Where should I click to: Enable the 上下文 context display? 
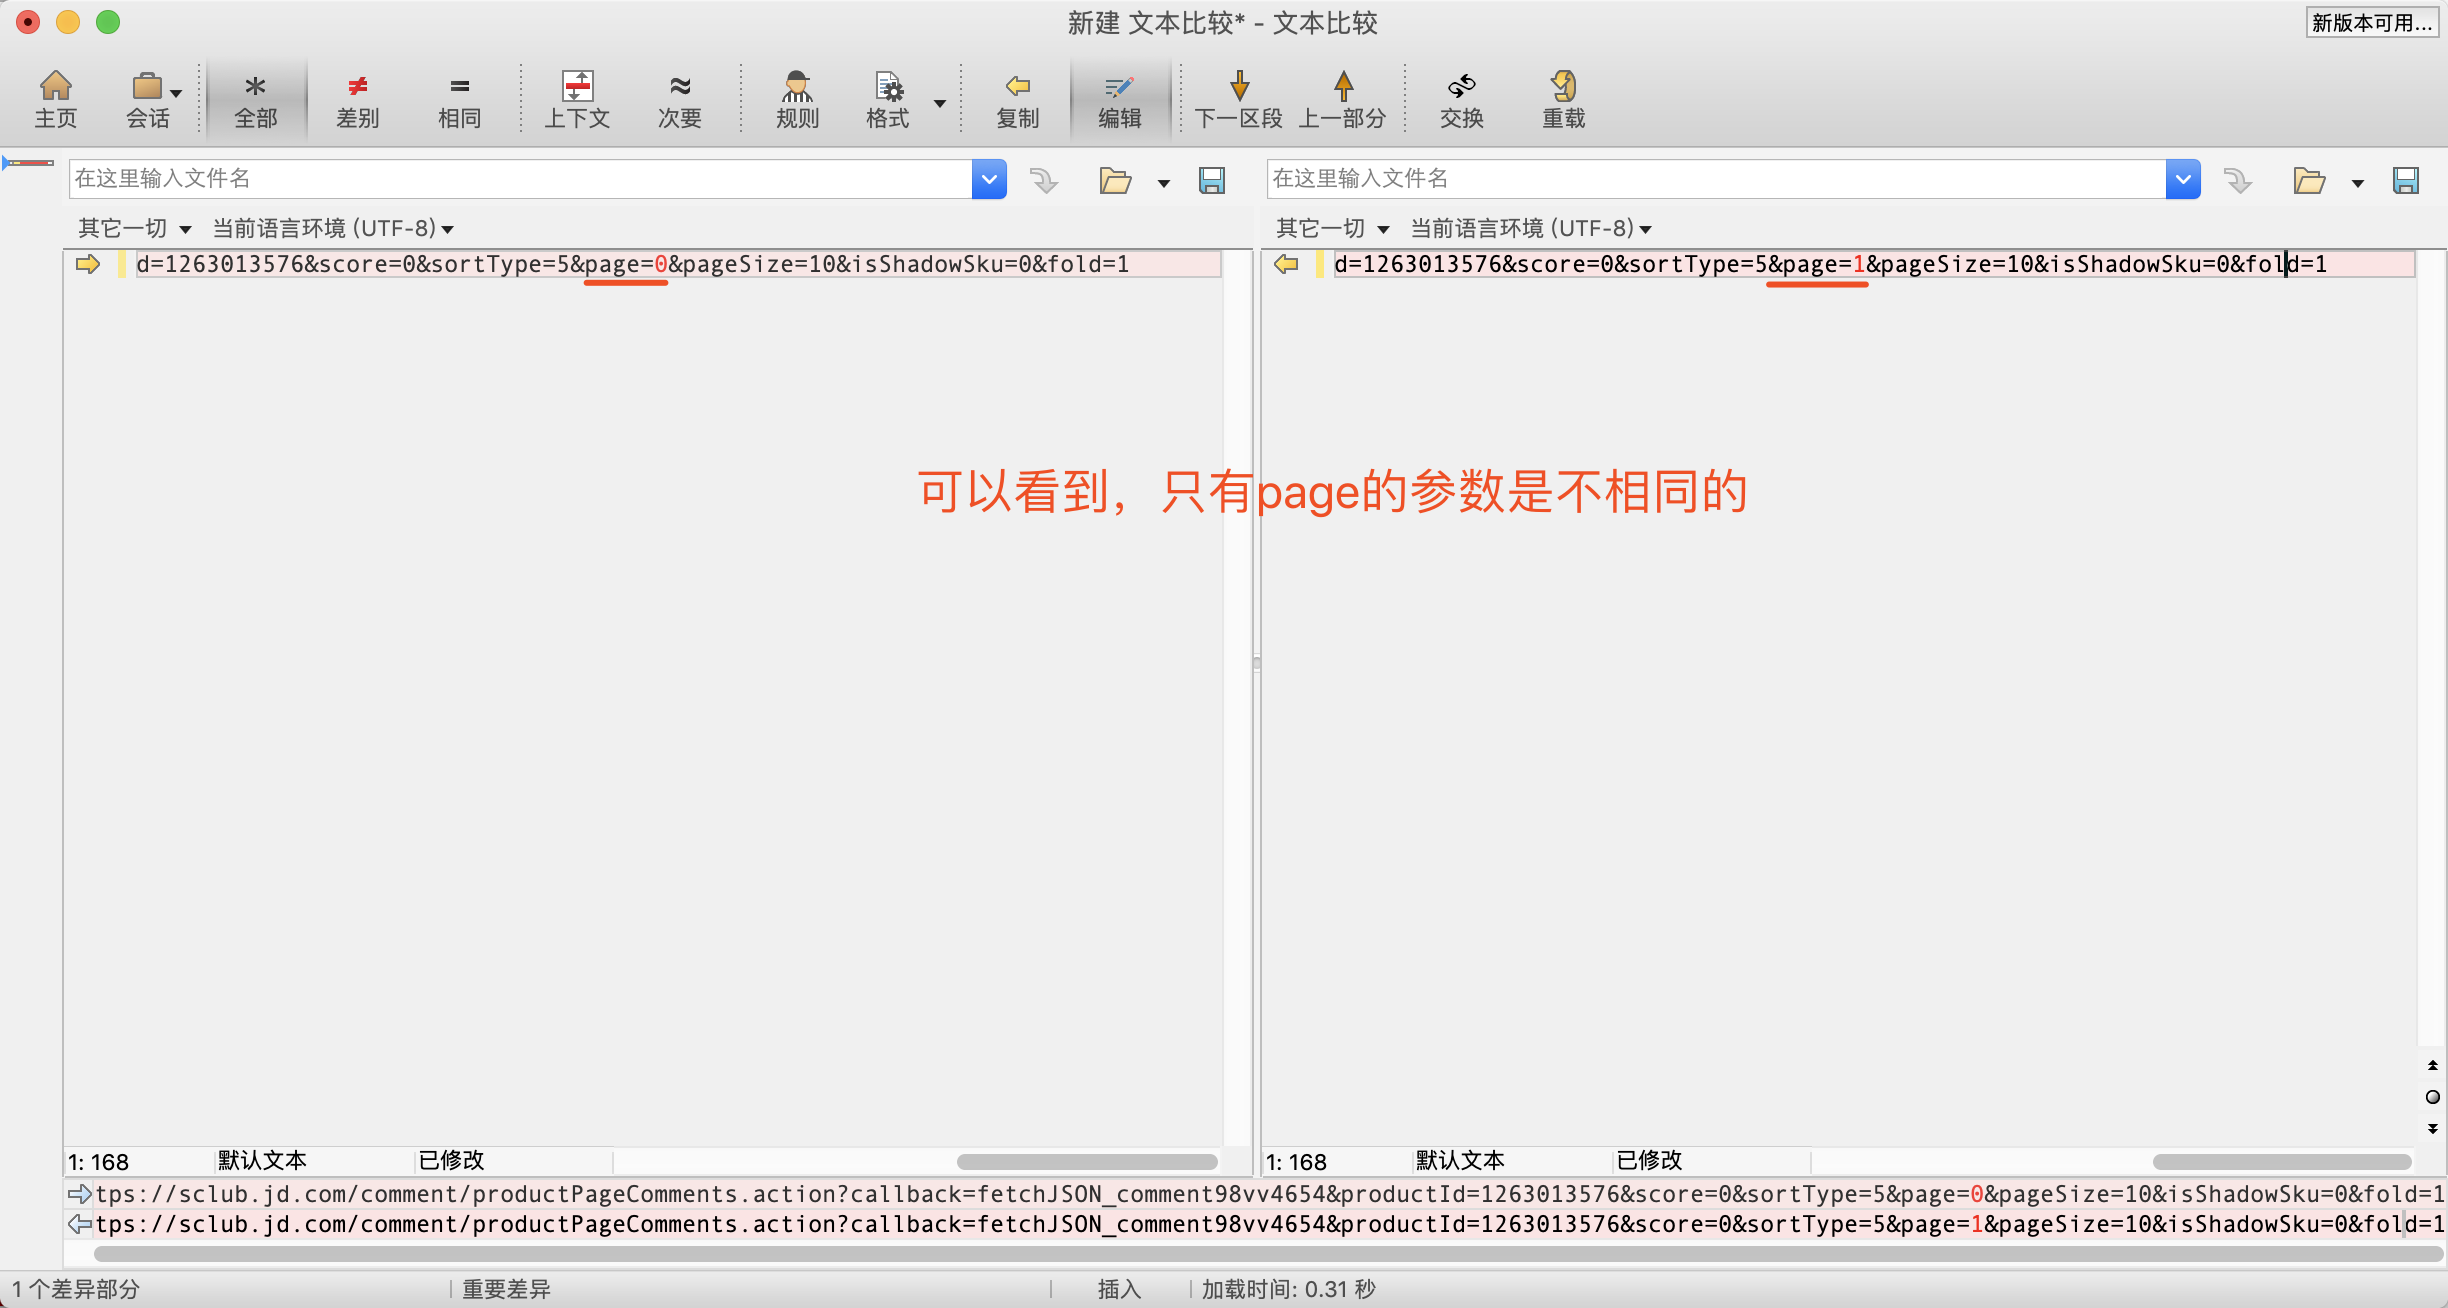(577, 97)
